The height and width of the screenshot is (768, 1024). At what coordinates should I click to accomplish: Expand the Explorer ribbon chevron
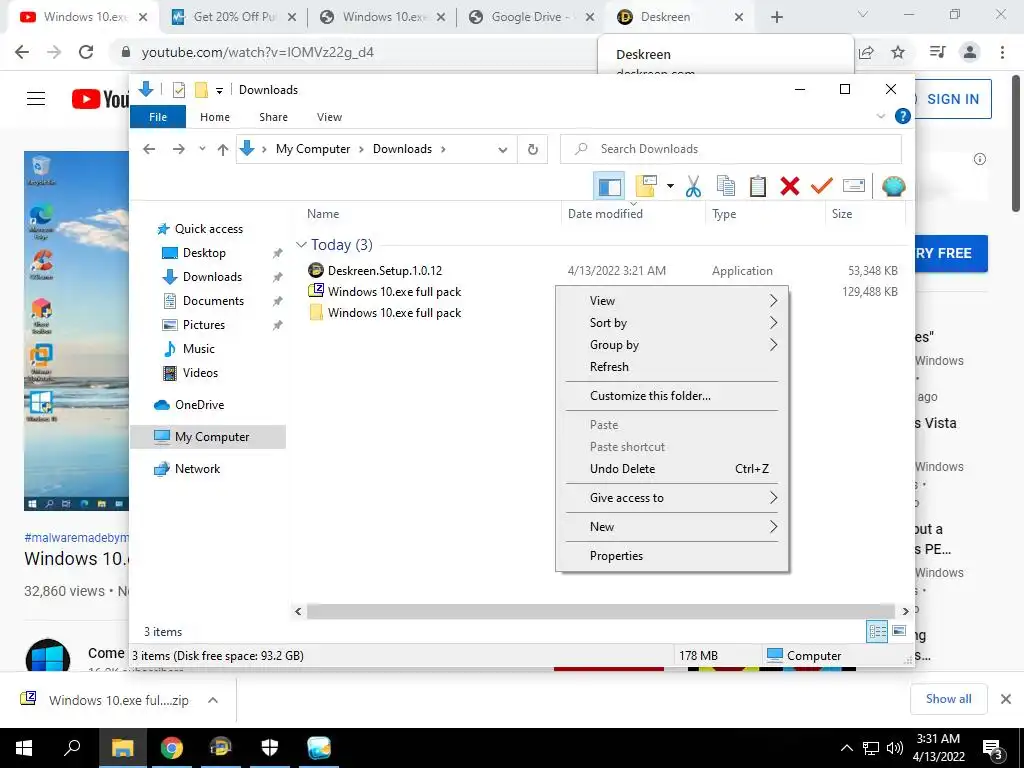point(880,116)
